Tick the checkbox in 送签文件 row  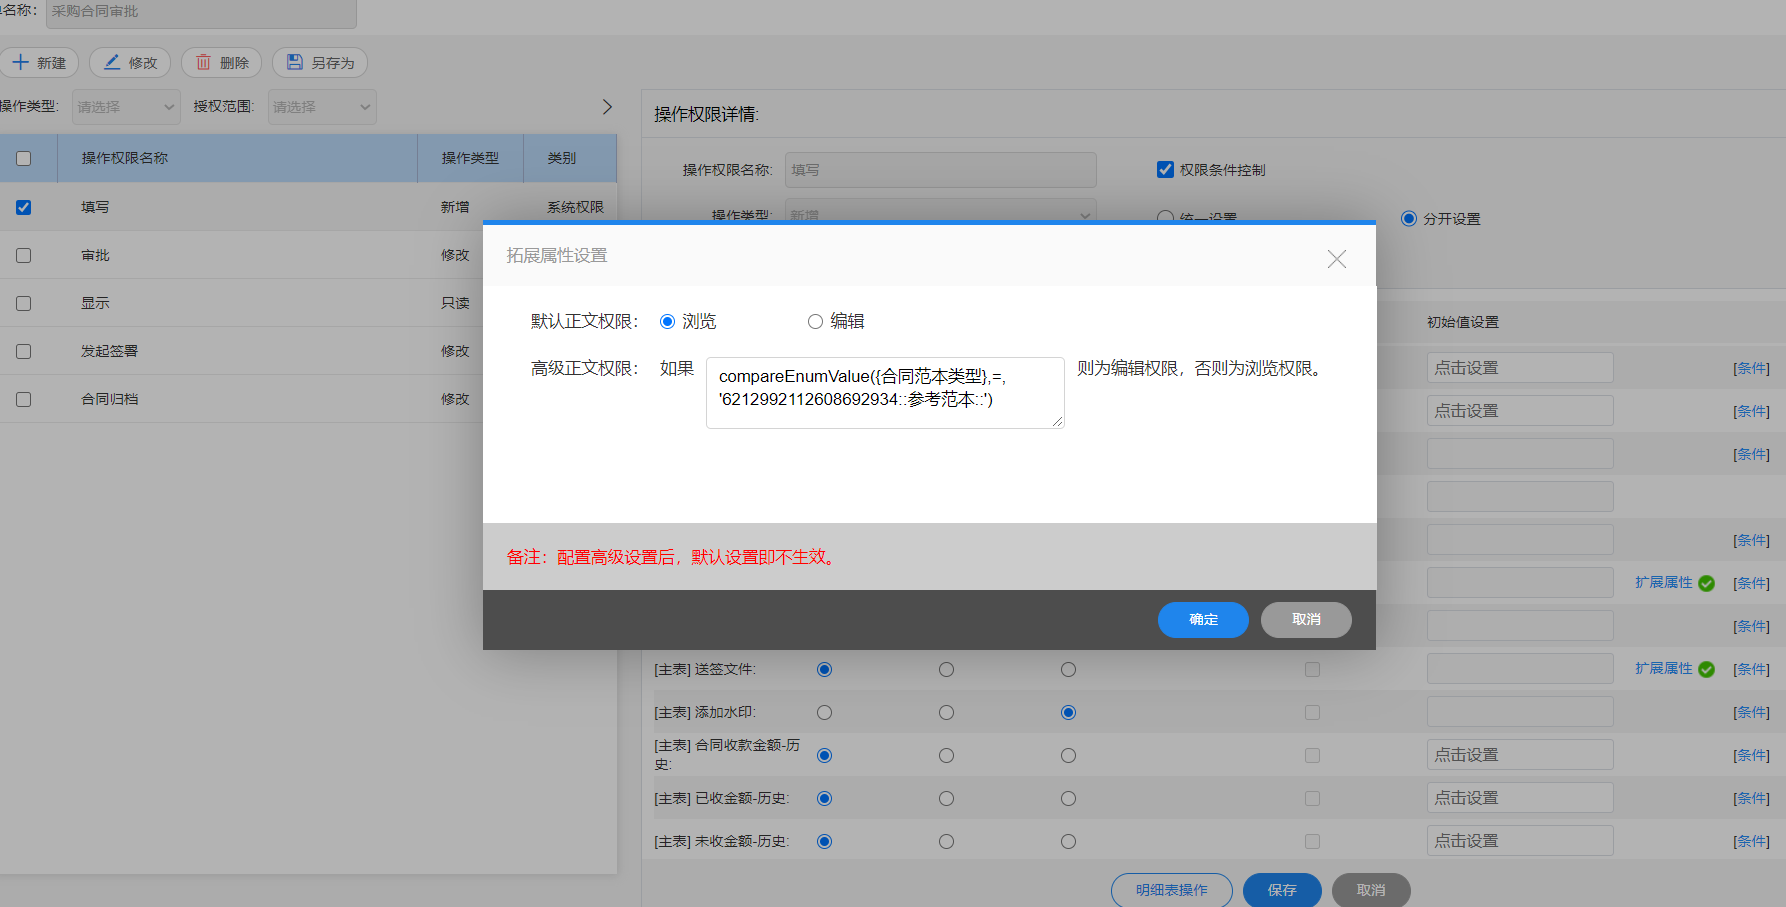point(1312,669)
